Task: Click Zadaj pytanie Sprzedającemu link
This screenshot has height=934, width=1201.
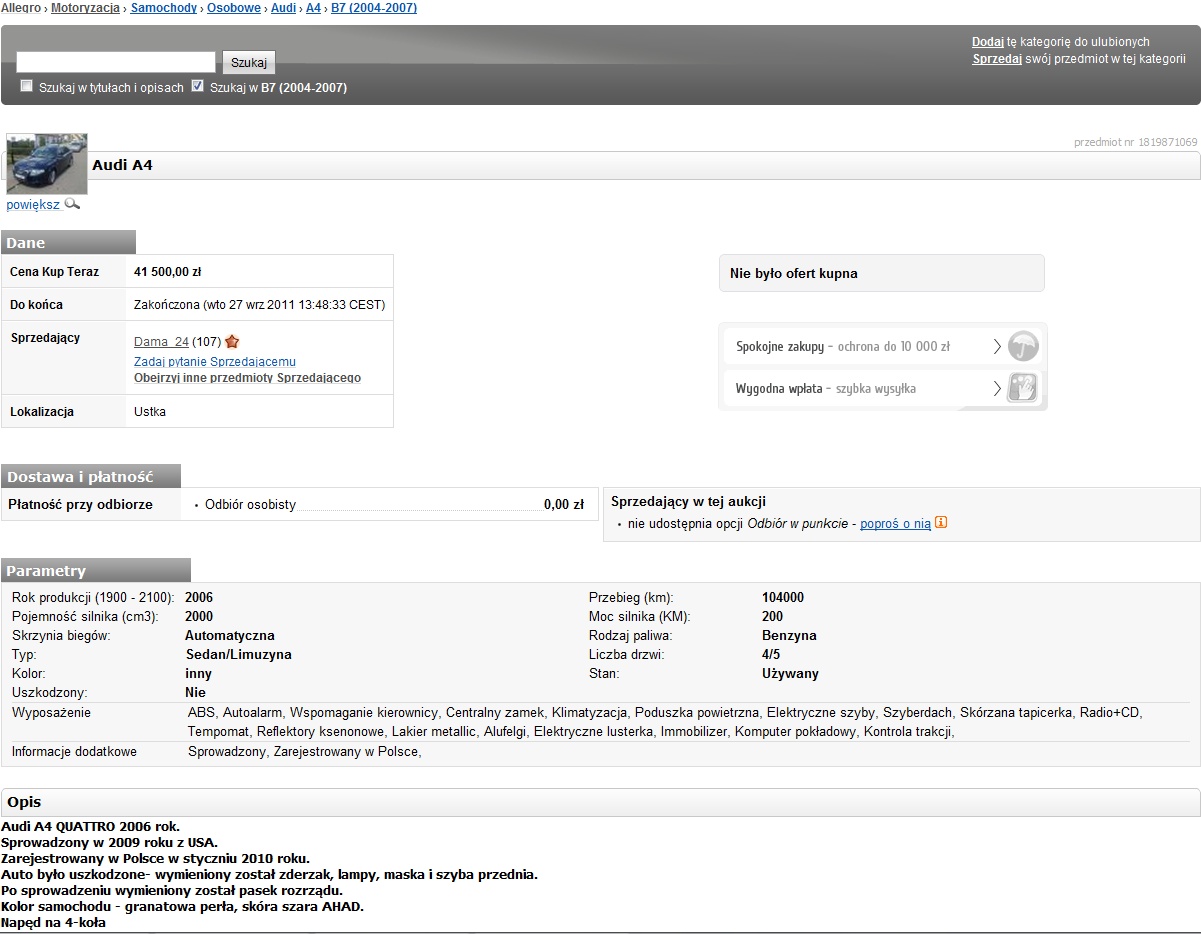Action: pos(215,361)
